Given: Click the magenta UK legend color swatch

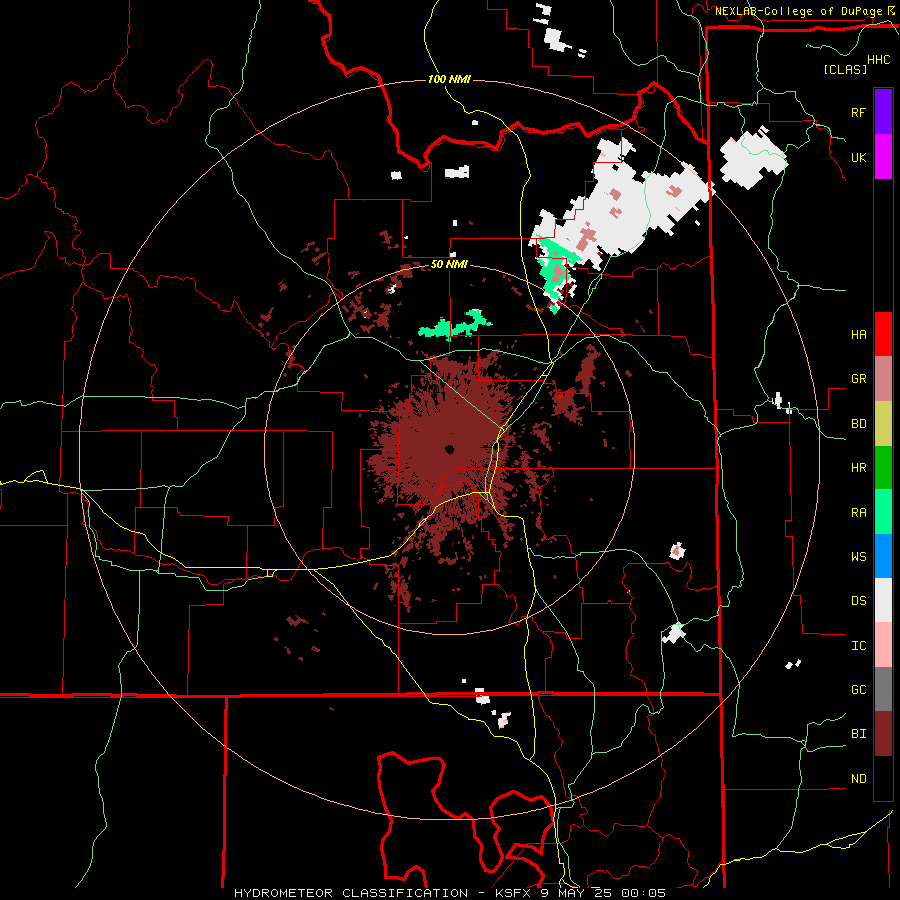Looking at the screenshot, I should coord(883,157).
